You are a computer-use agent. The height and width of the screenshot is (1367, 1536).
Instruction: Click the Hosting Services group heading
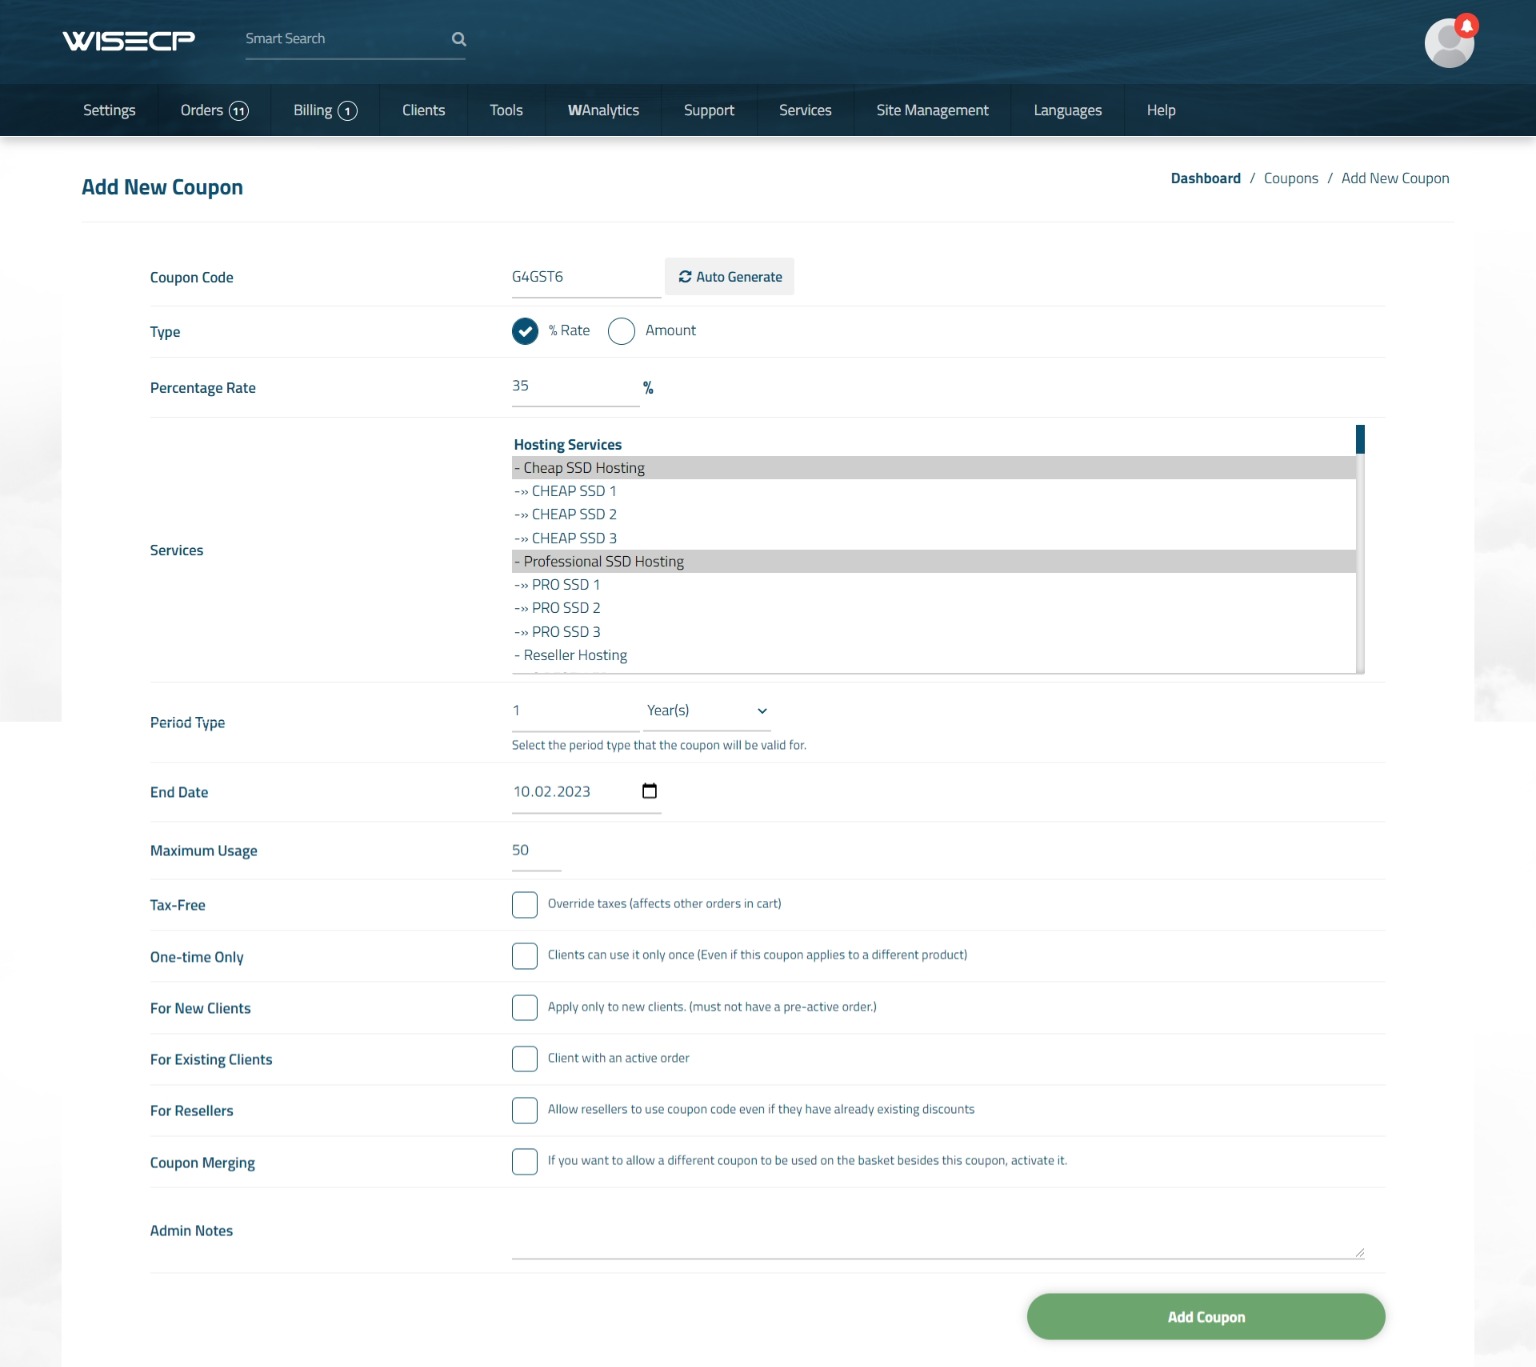point(568,445)
